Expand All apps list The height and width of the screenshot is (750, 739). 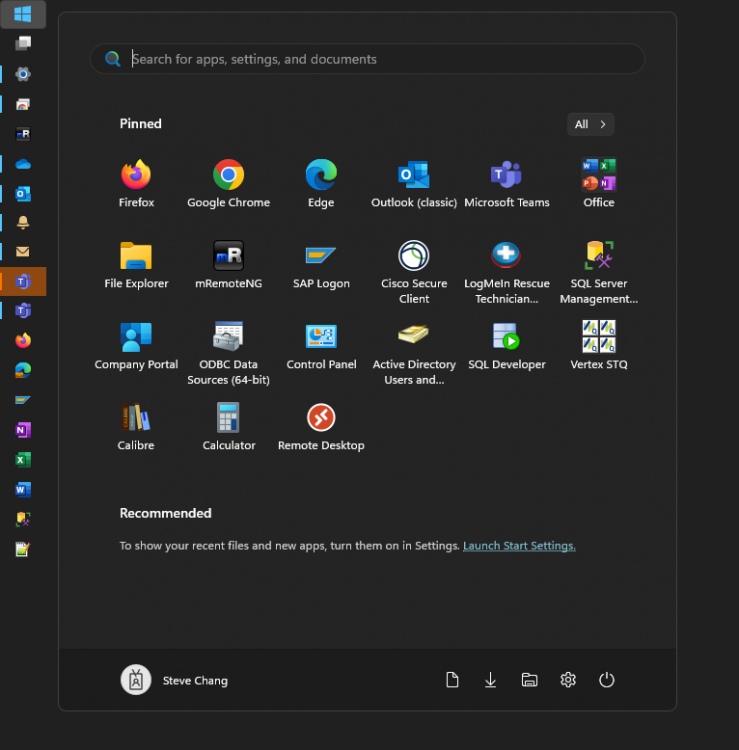(590, 124)
